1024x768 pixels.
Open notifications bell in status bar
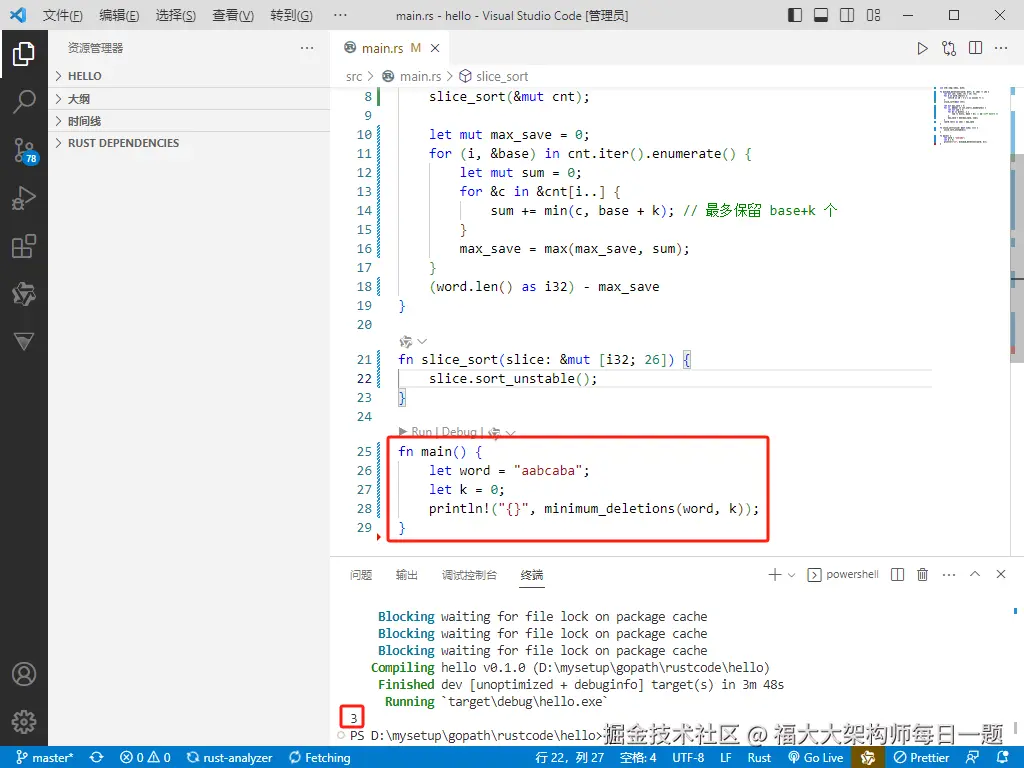click(1003, 758)
